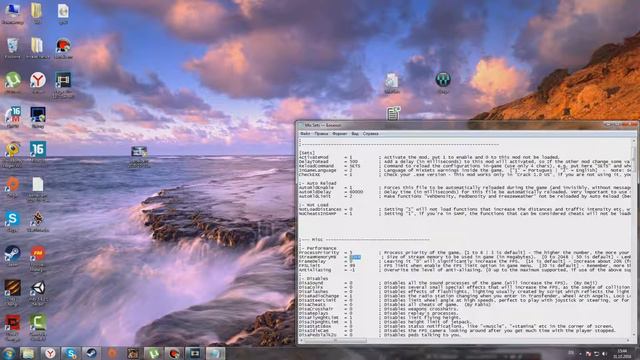
Task: Launch uTorrent from the desktop shortcut
Action: [x=13, y=82]
